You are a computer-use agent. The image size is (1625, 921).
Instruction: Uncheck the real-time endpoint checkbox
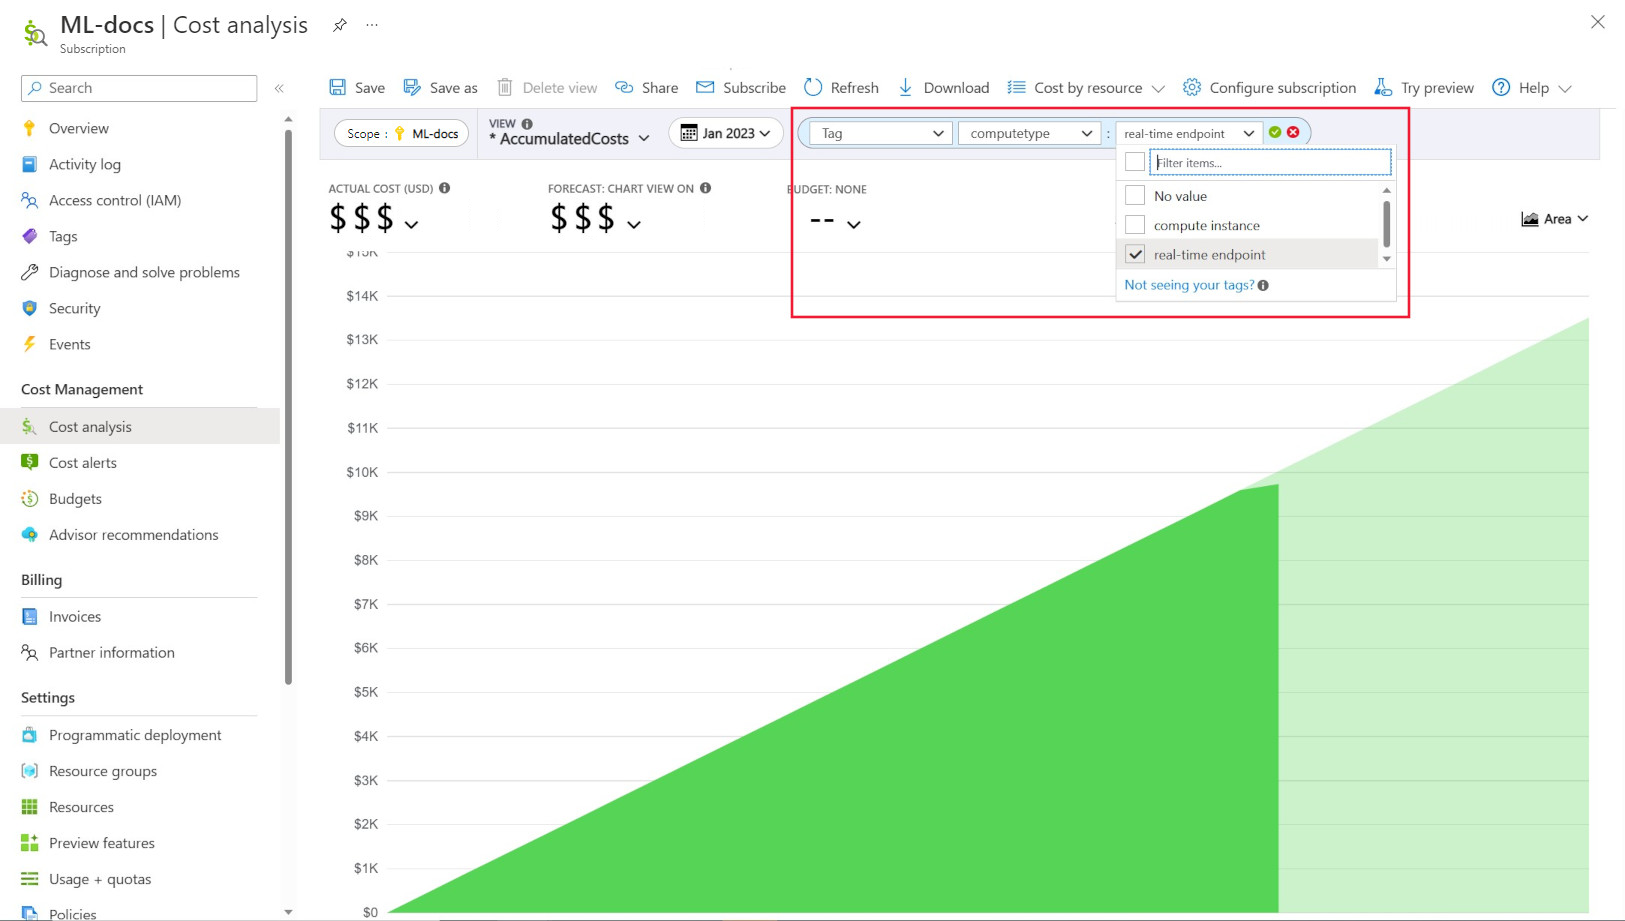[1135, 254]
